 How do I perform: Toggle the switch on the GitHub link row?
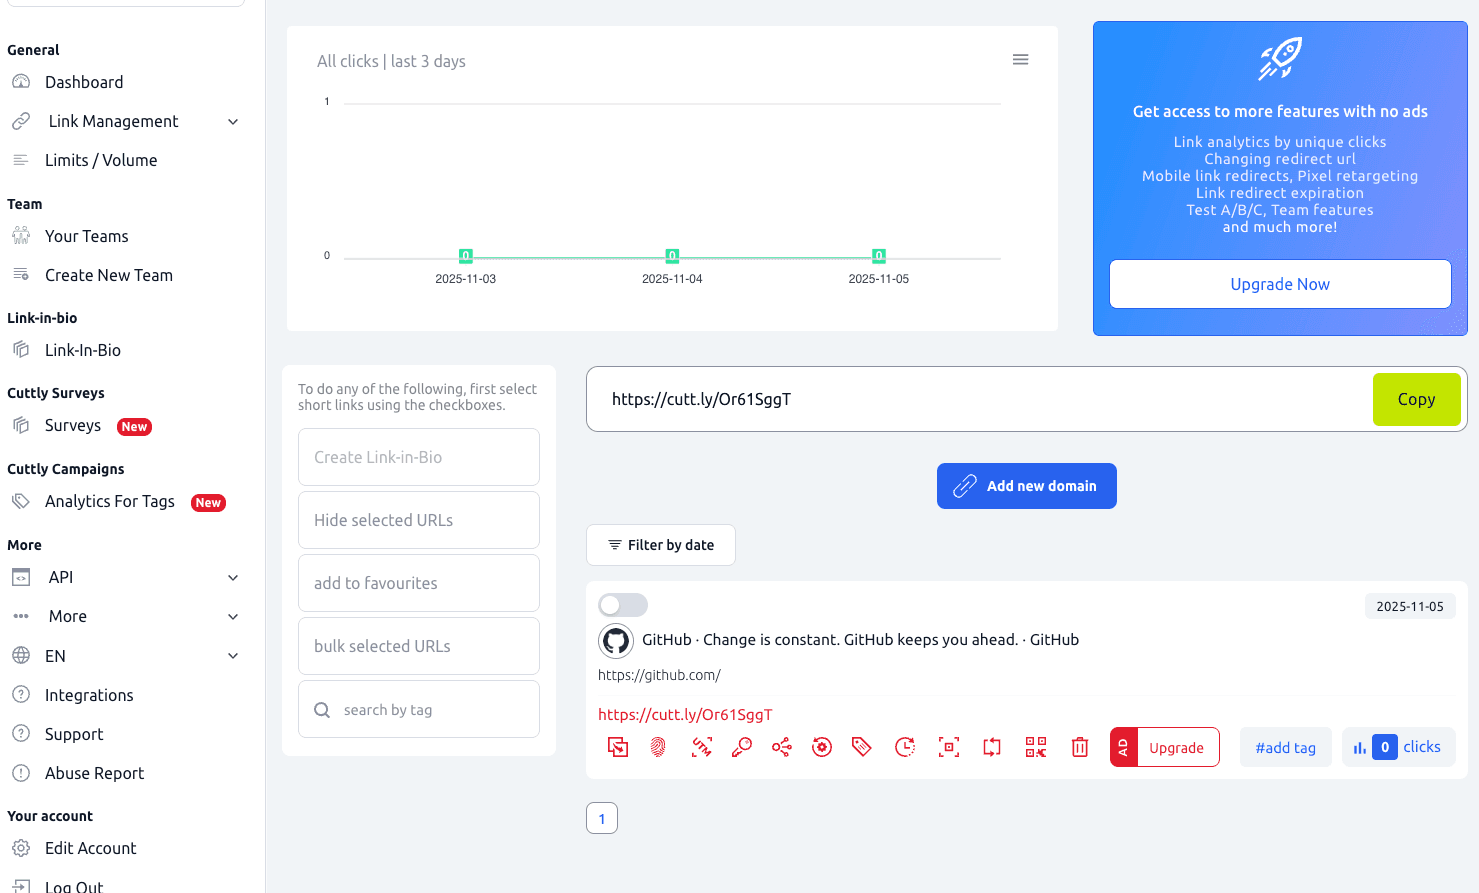(622, 605)
